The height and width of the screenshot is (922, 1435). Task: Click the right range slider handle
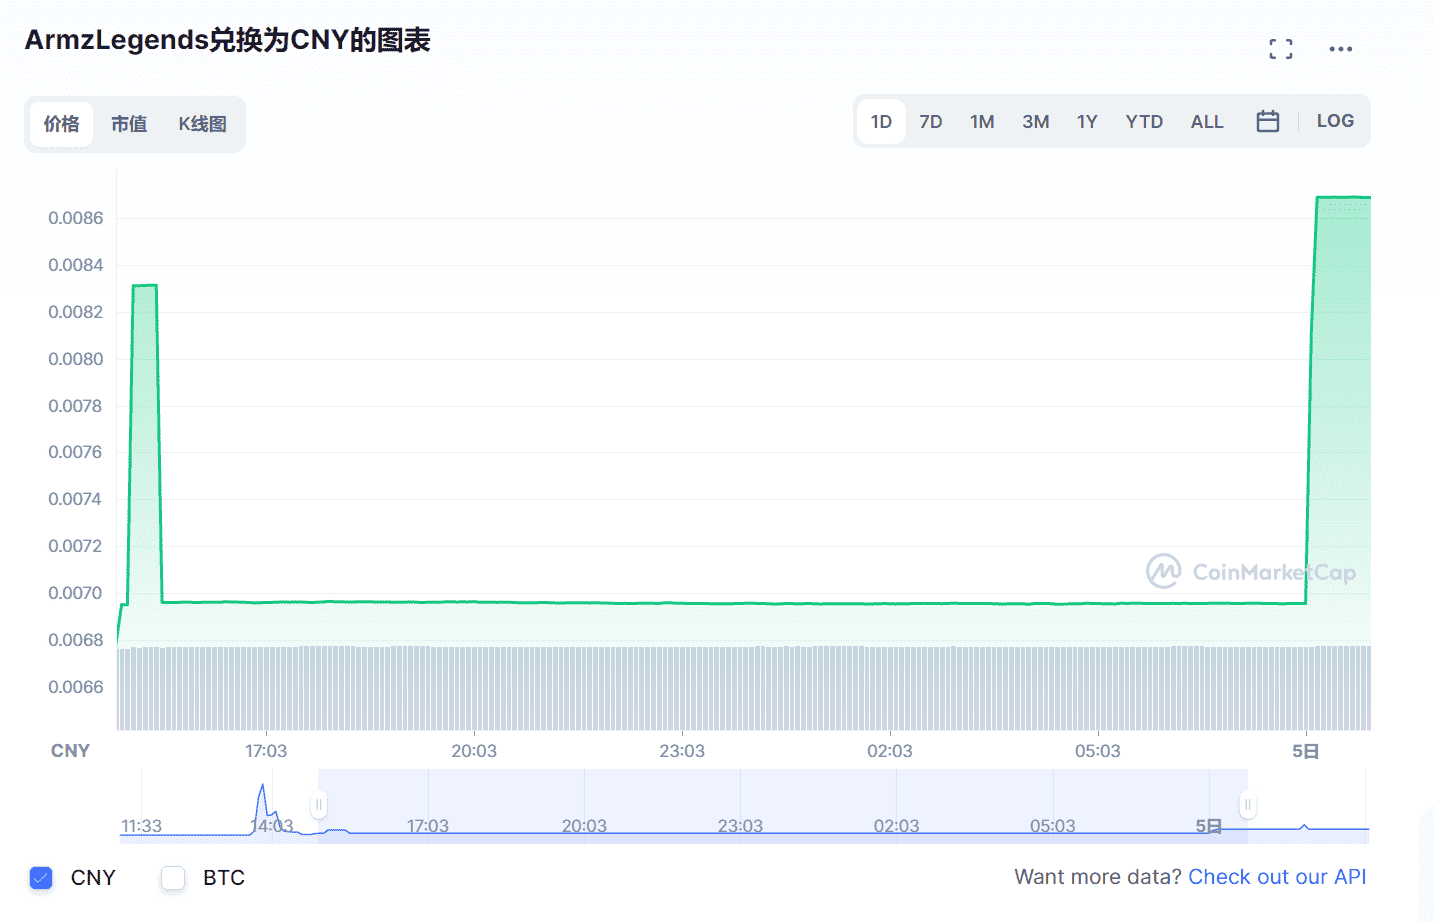click(x=1247, y=804)
